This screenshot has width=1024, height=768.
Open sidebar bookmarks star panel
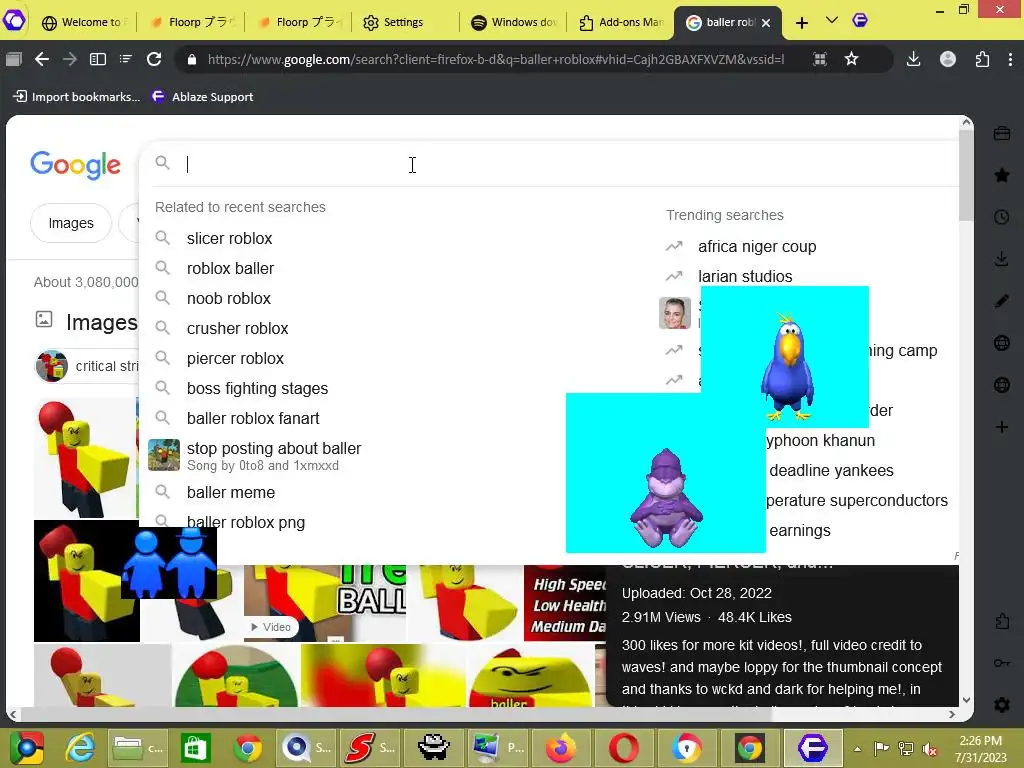pos(1002,175)
